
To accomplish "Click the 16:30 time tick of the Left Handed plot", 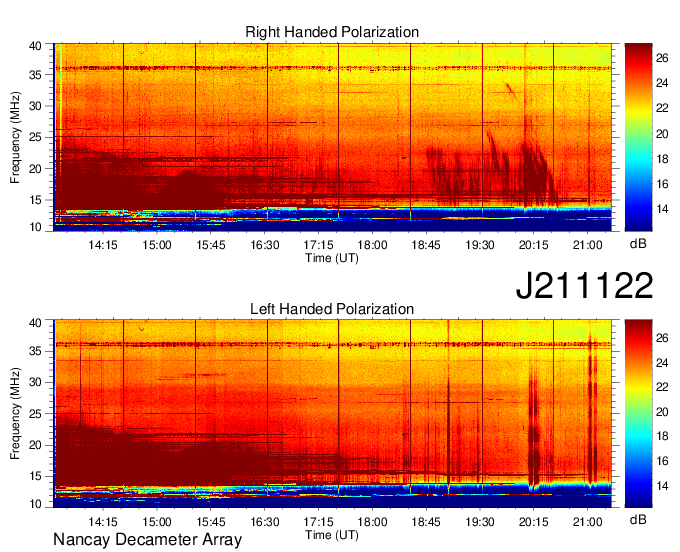I will (265, 521).
